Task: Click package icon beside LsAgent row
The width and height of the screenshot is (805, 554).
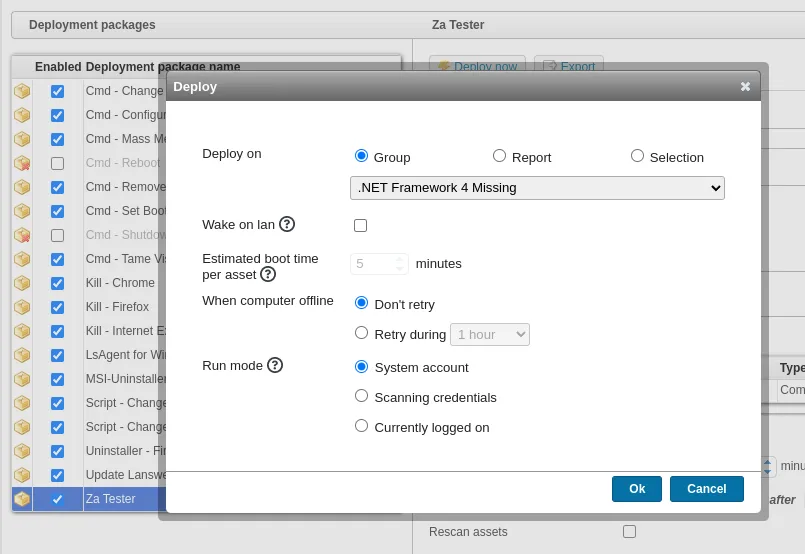Action: (x=22, y=355)
